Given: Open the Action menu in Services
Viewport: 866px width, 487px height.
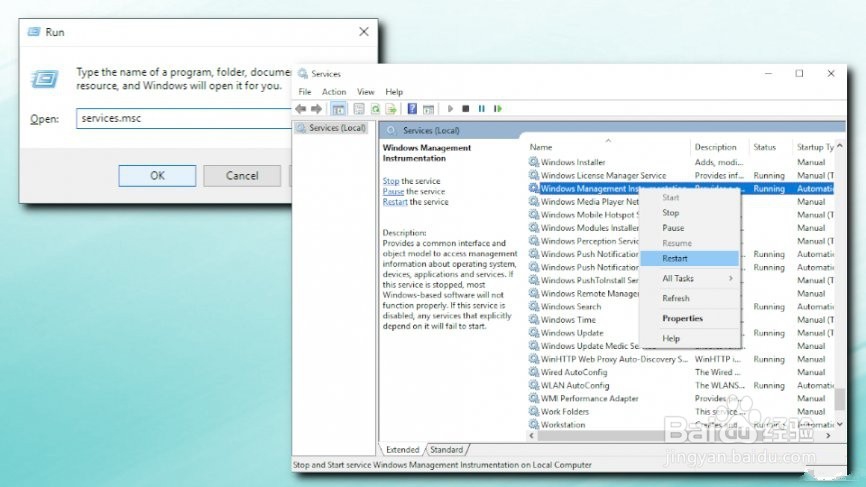Looking at the screenshot, I should pos(334,92).
